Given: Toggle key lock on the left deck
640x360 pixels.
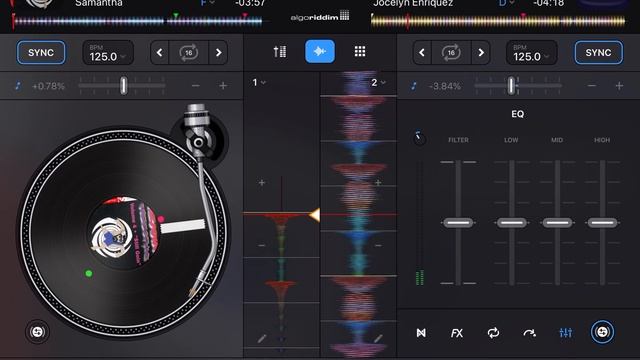Looking at the screenshot, I should coord(18,86).
